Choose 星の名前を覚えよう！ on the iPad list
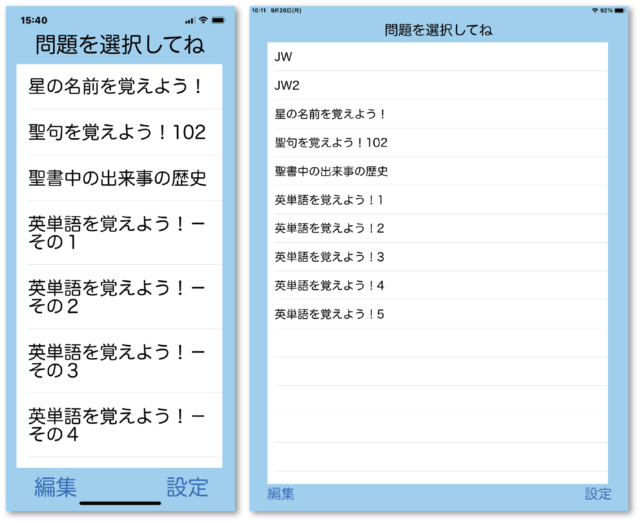640x523 pixels. 438,114
